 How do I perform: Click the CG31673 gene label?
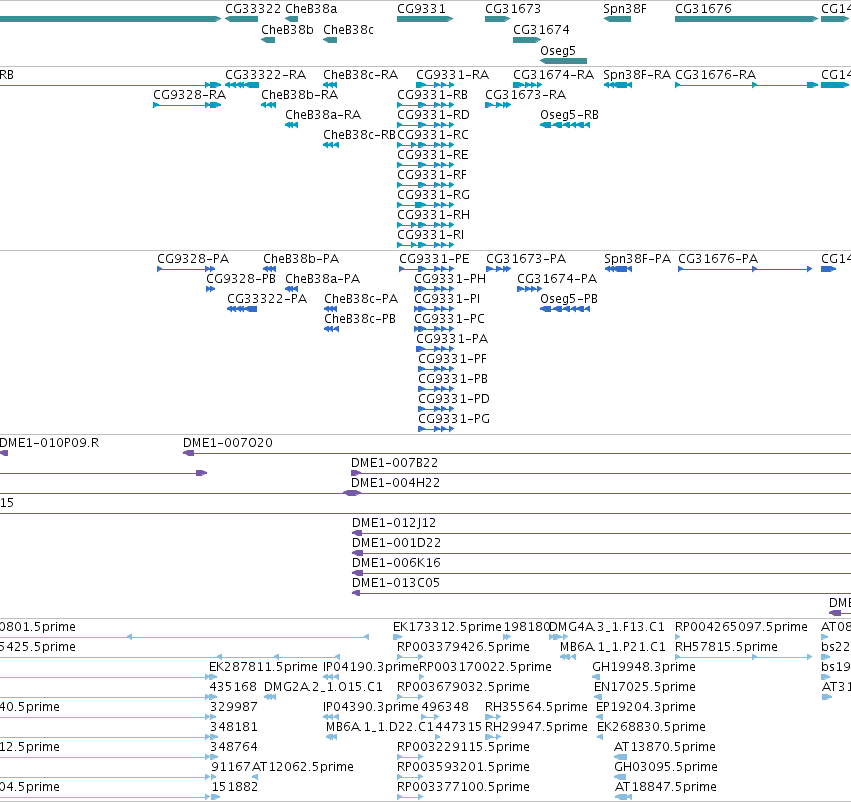click(x=513, y=9)
